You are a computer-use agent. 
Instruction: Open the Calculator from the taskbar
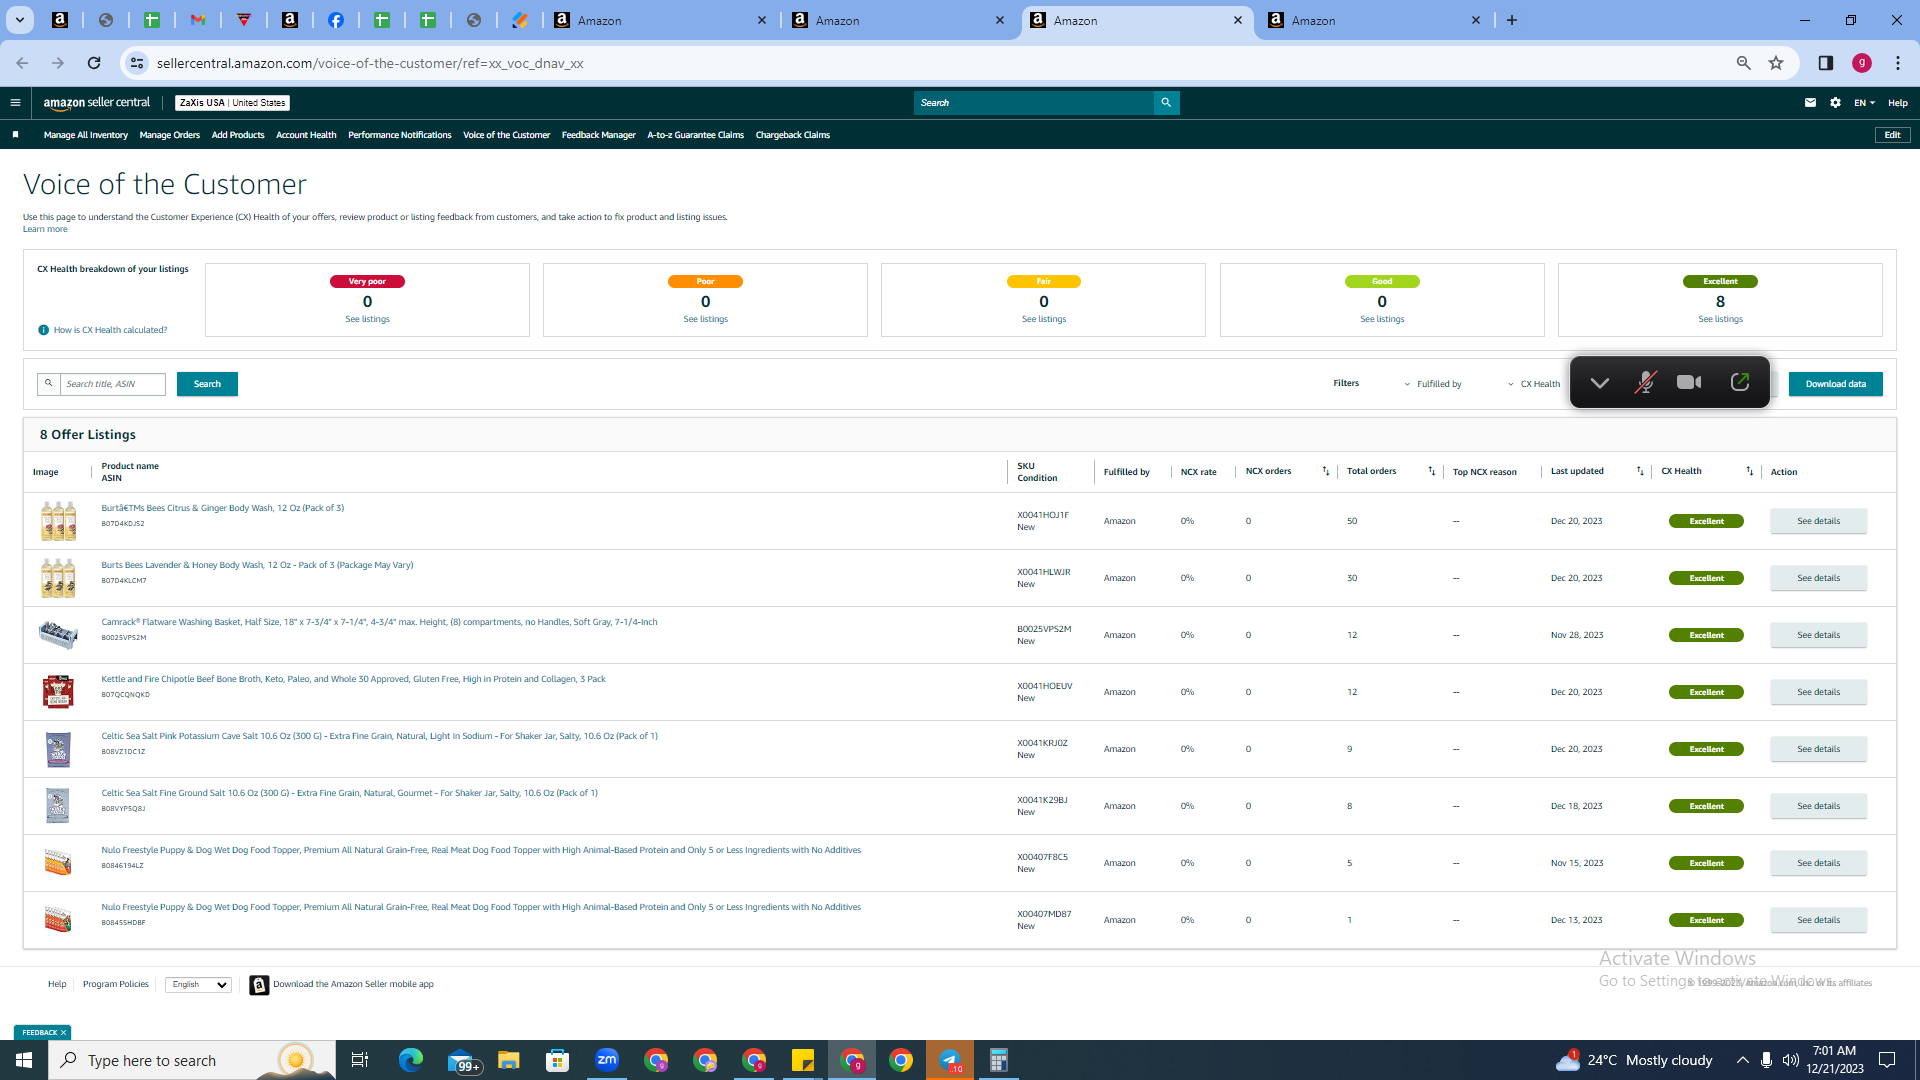click(999, 1060)
